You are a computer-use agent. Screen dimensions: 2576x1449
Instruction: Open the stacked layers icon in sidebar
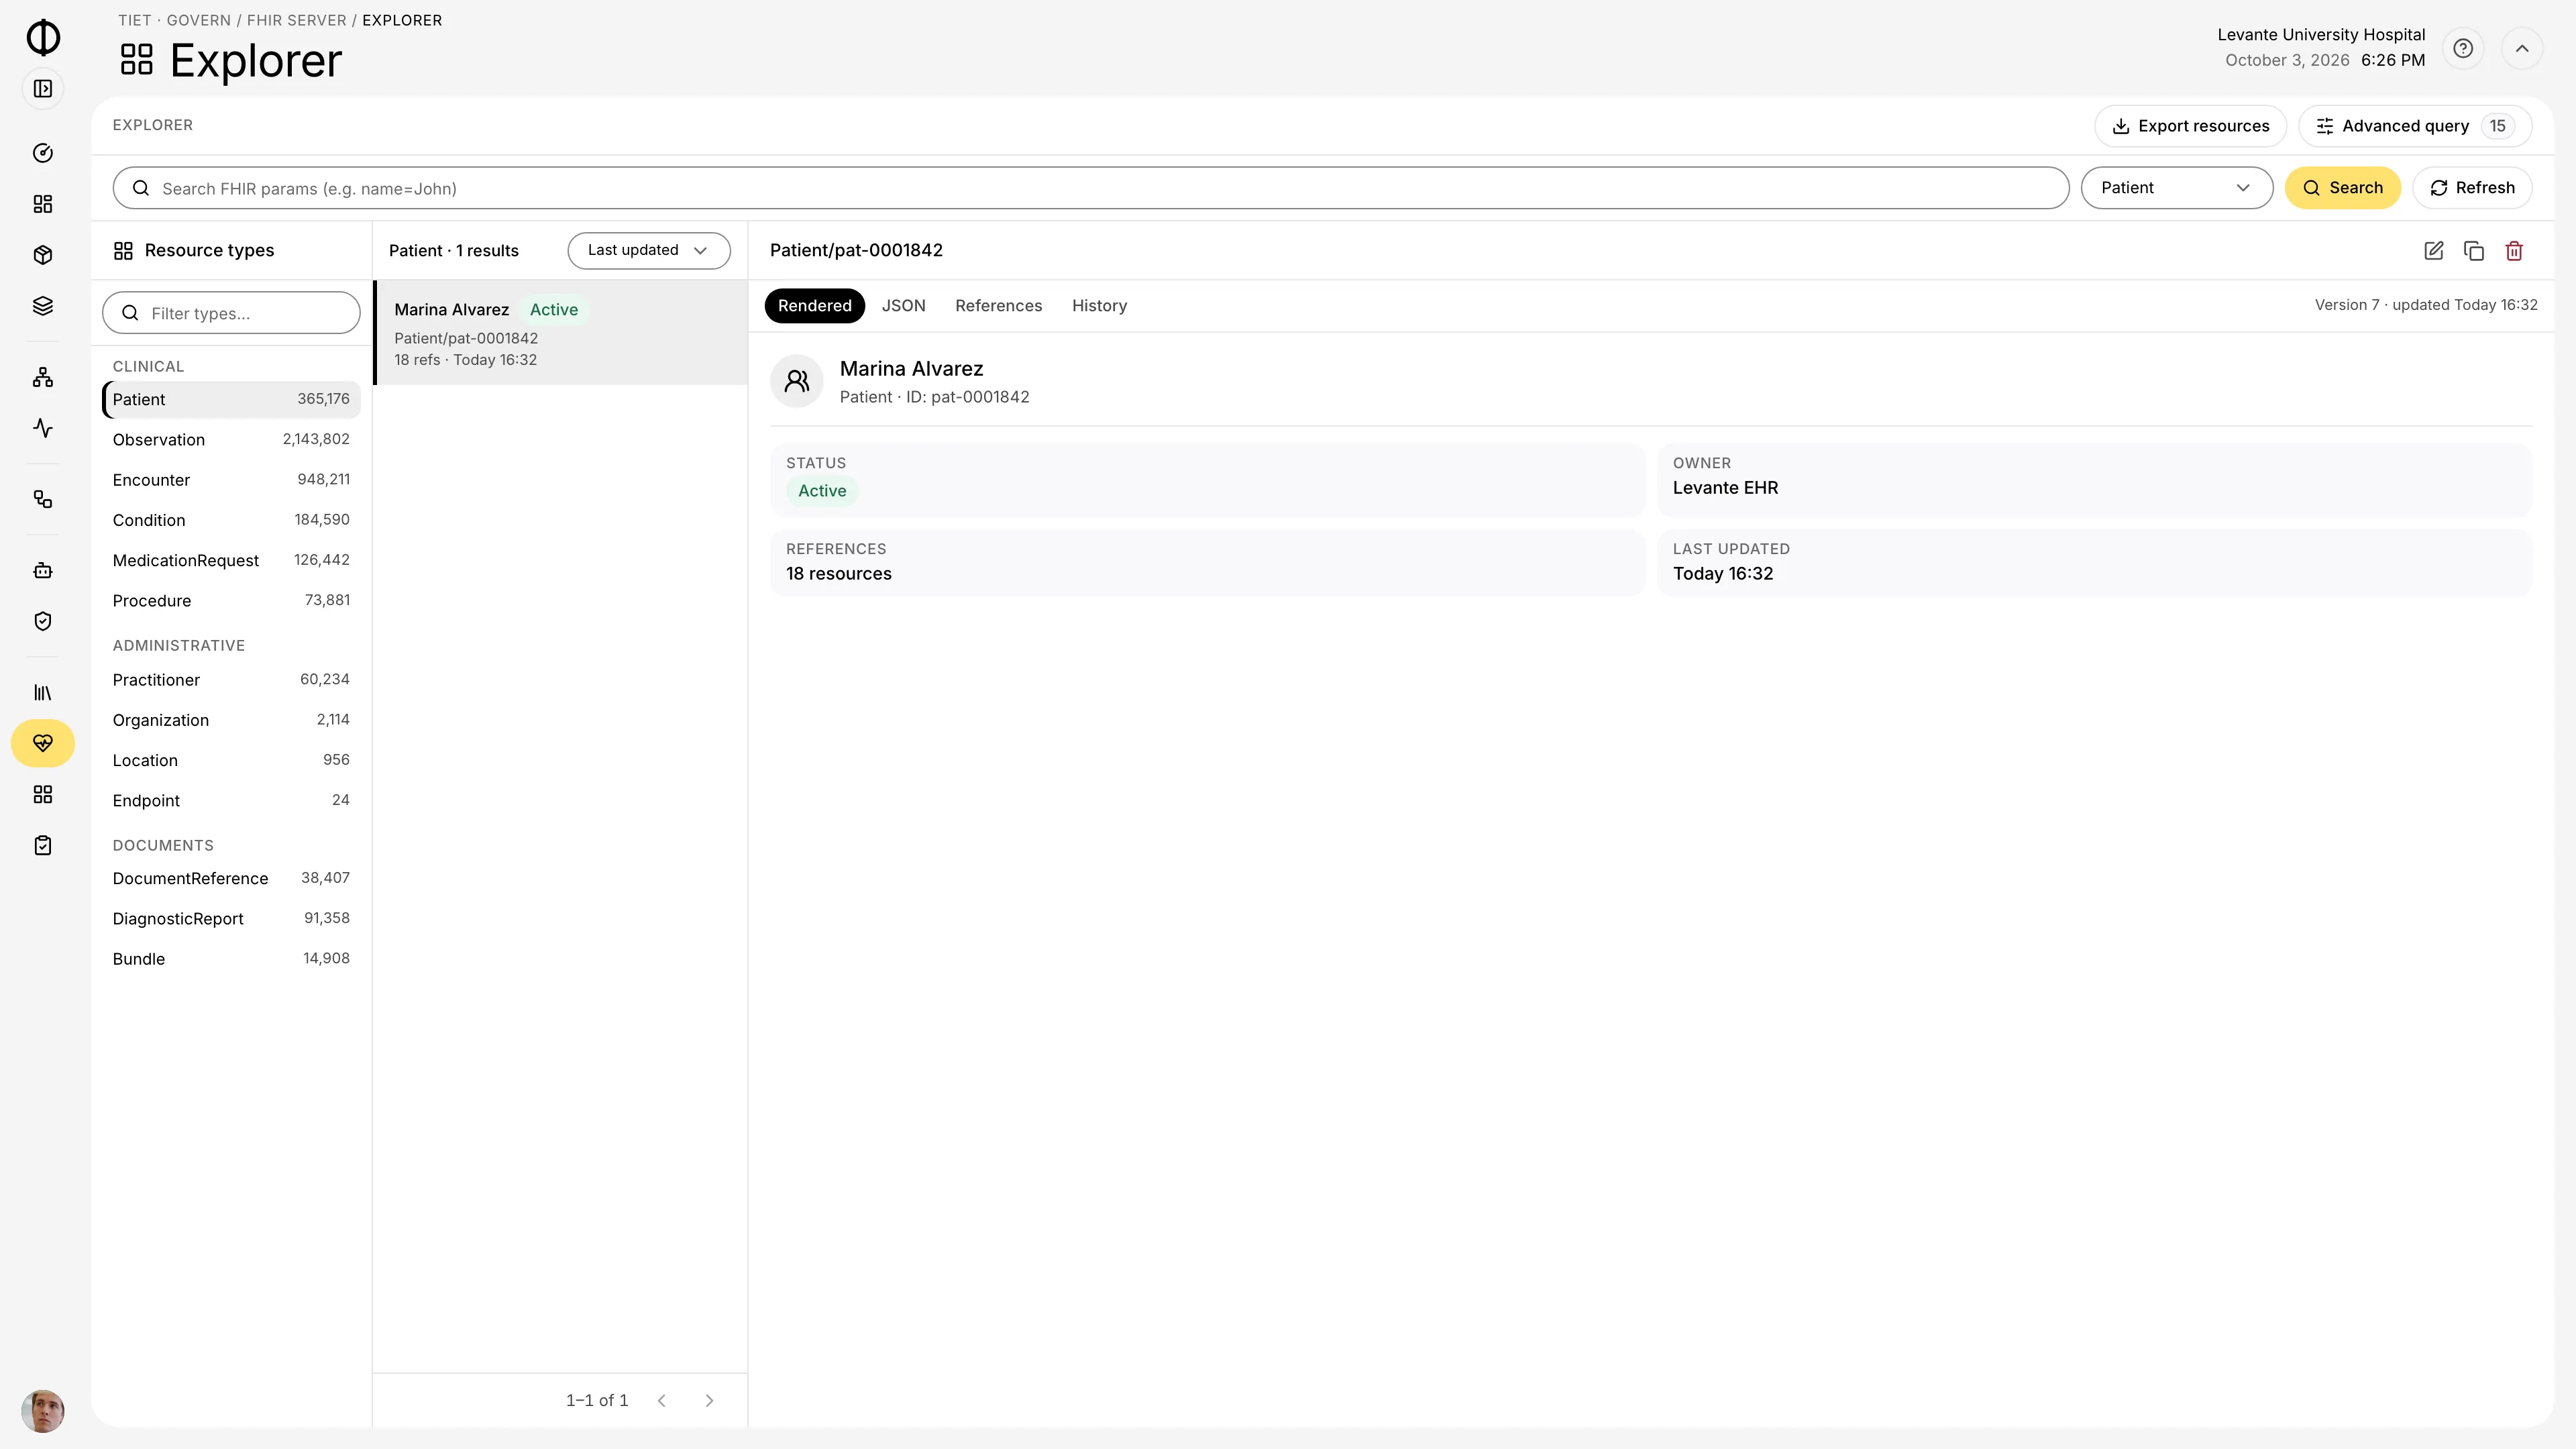point(43,306)
